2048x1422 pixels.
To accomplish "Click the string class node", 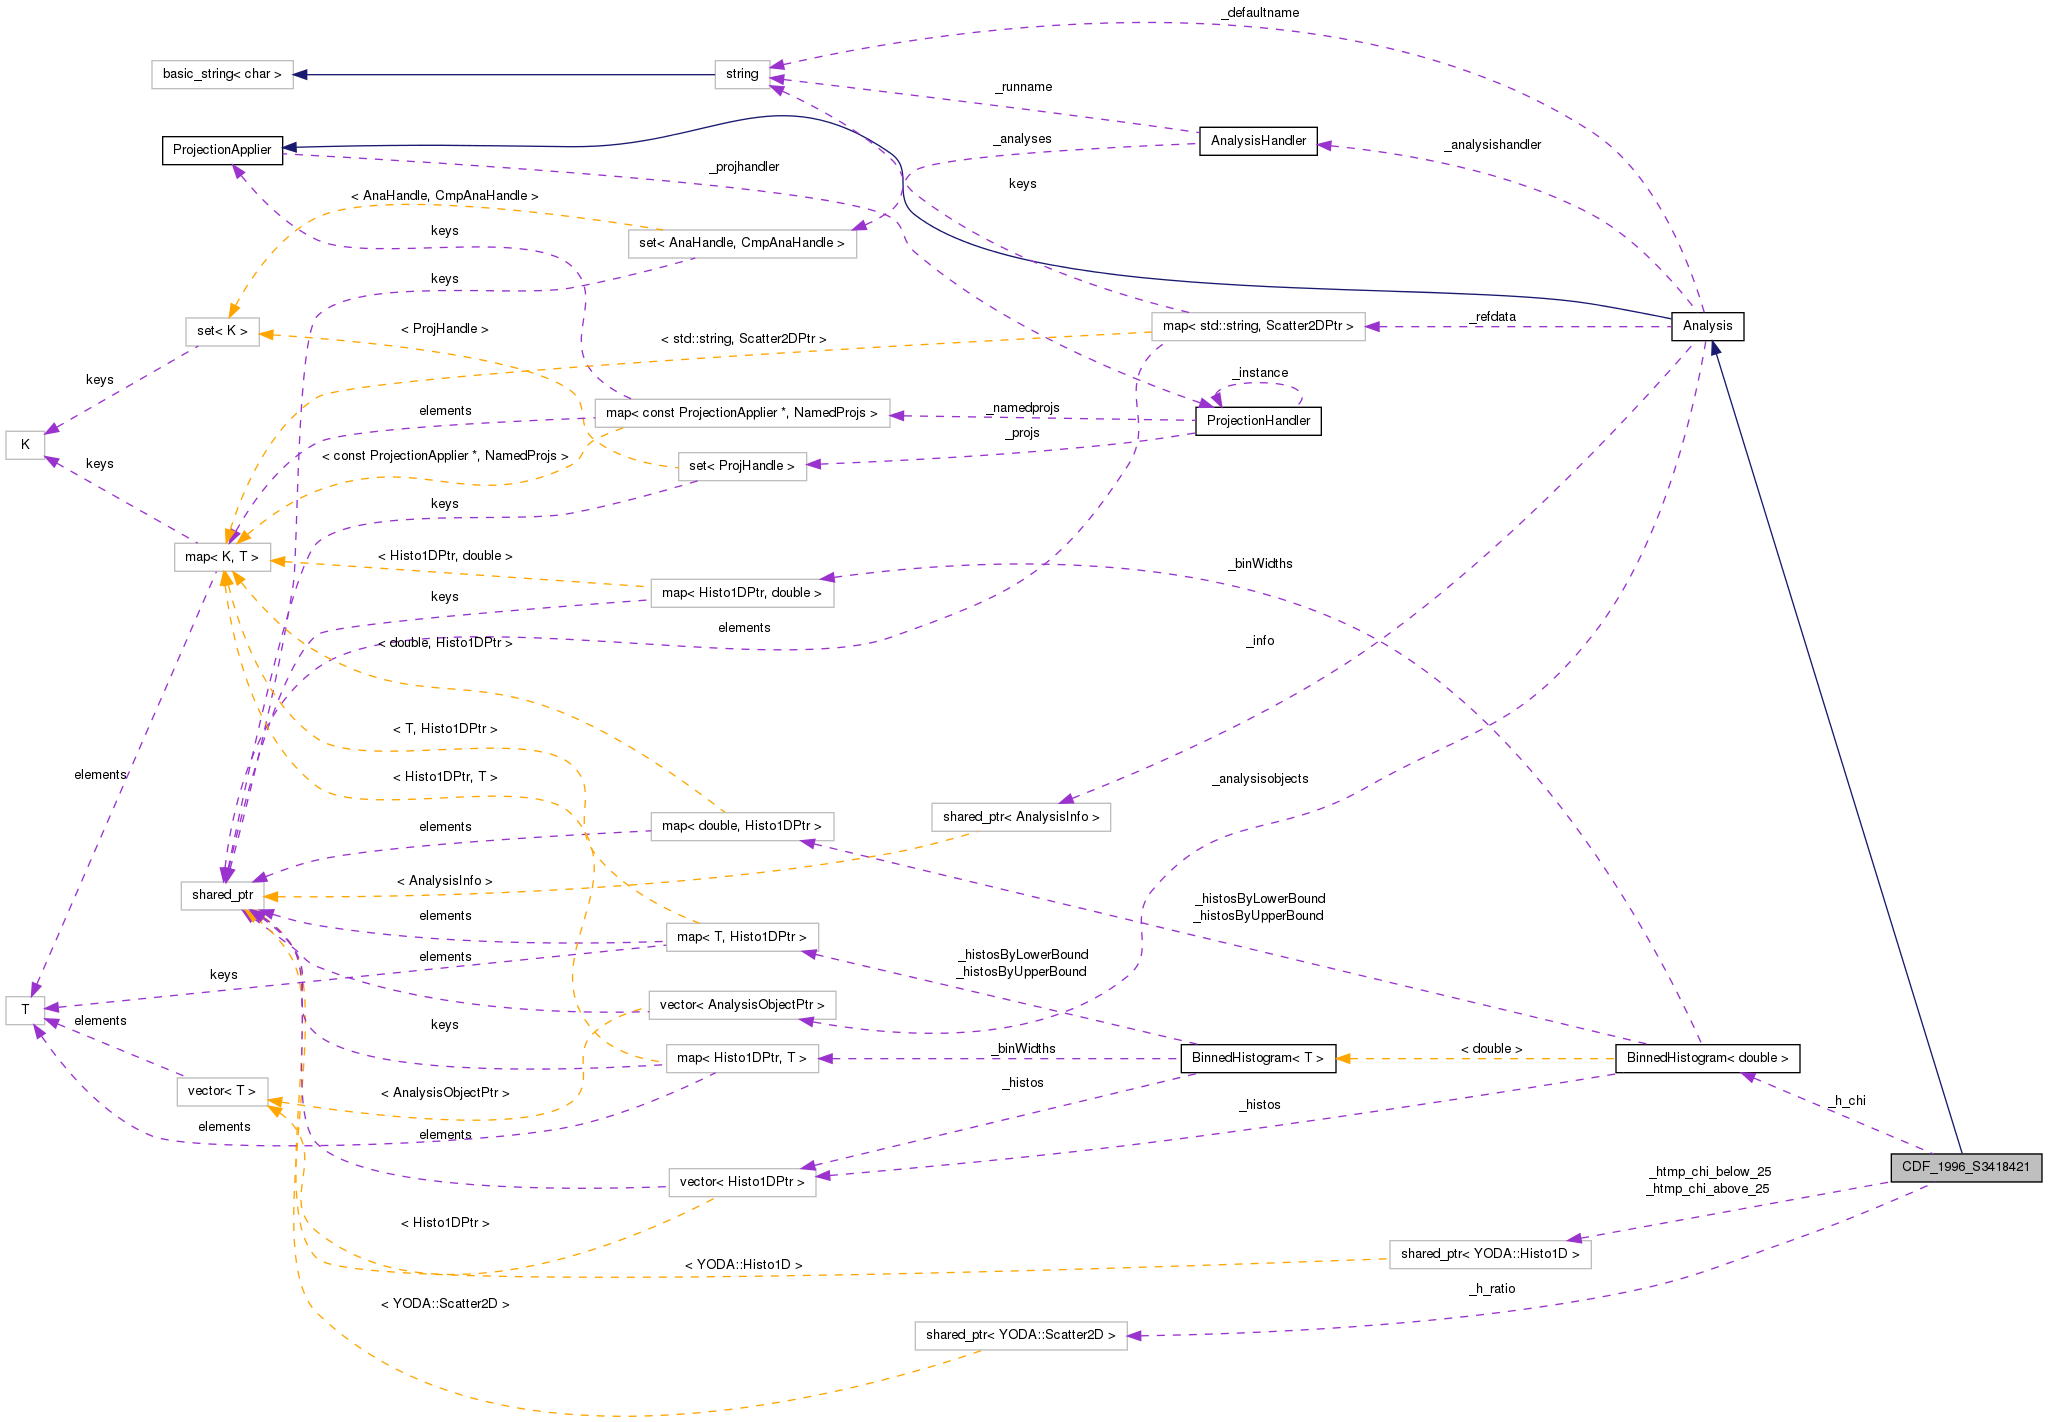I will click(742, 74).
